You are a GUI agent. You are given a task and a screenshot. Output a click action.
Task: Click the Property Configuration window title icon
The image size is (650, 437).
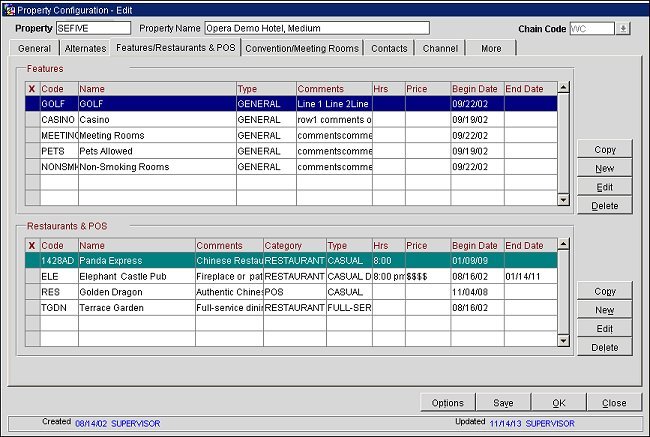coord(8,8)
